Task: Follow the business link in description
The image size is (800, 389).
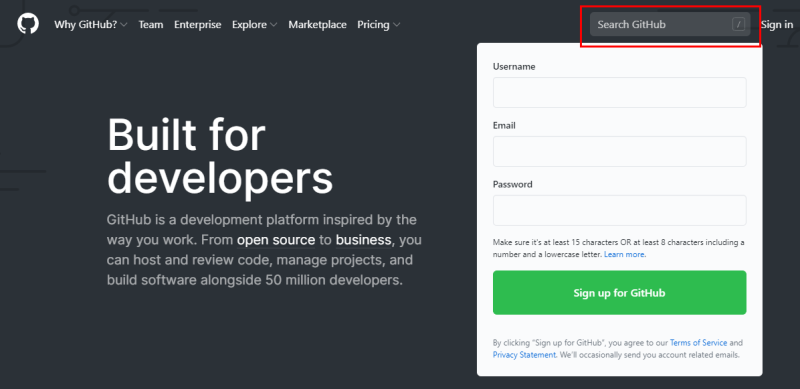Action: pos(364,240)
